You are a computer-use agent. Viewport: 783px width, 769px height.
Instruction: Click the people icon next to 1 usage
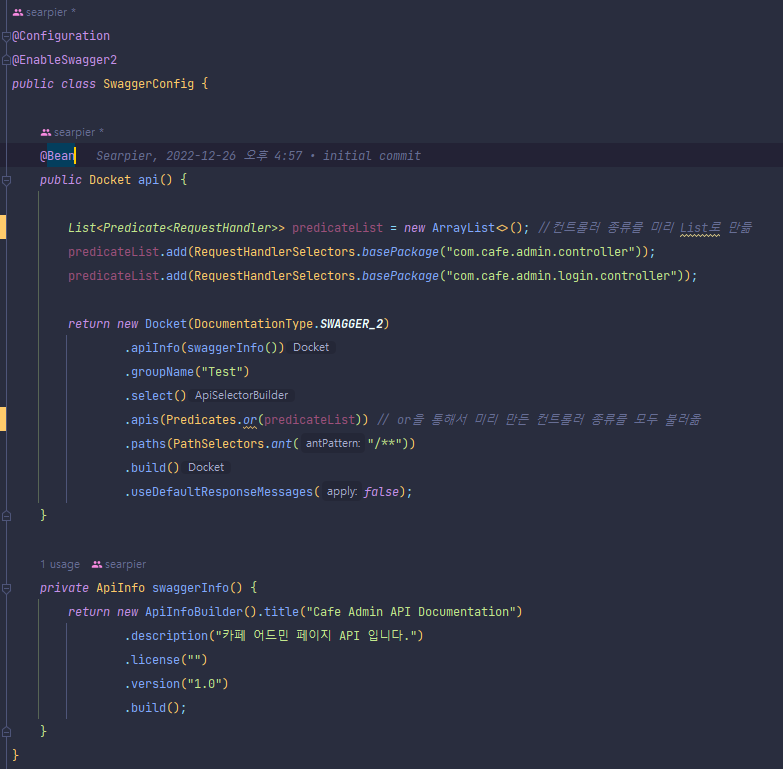click(97, 564)
